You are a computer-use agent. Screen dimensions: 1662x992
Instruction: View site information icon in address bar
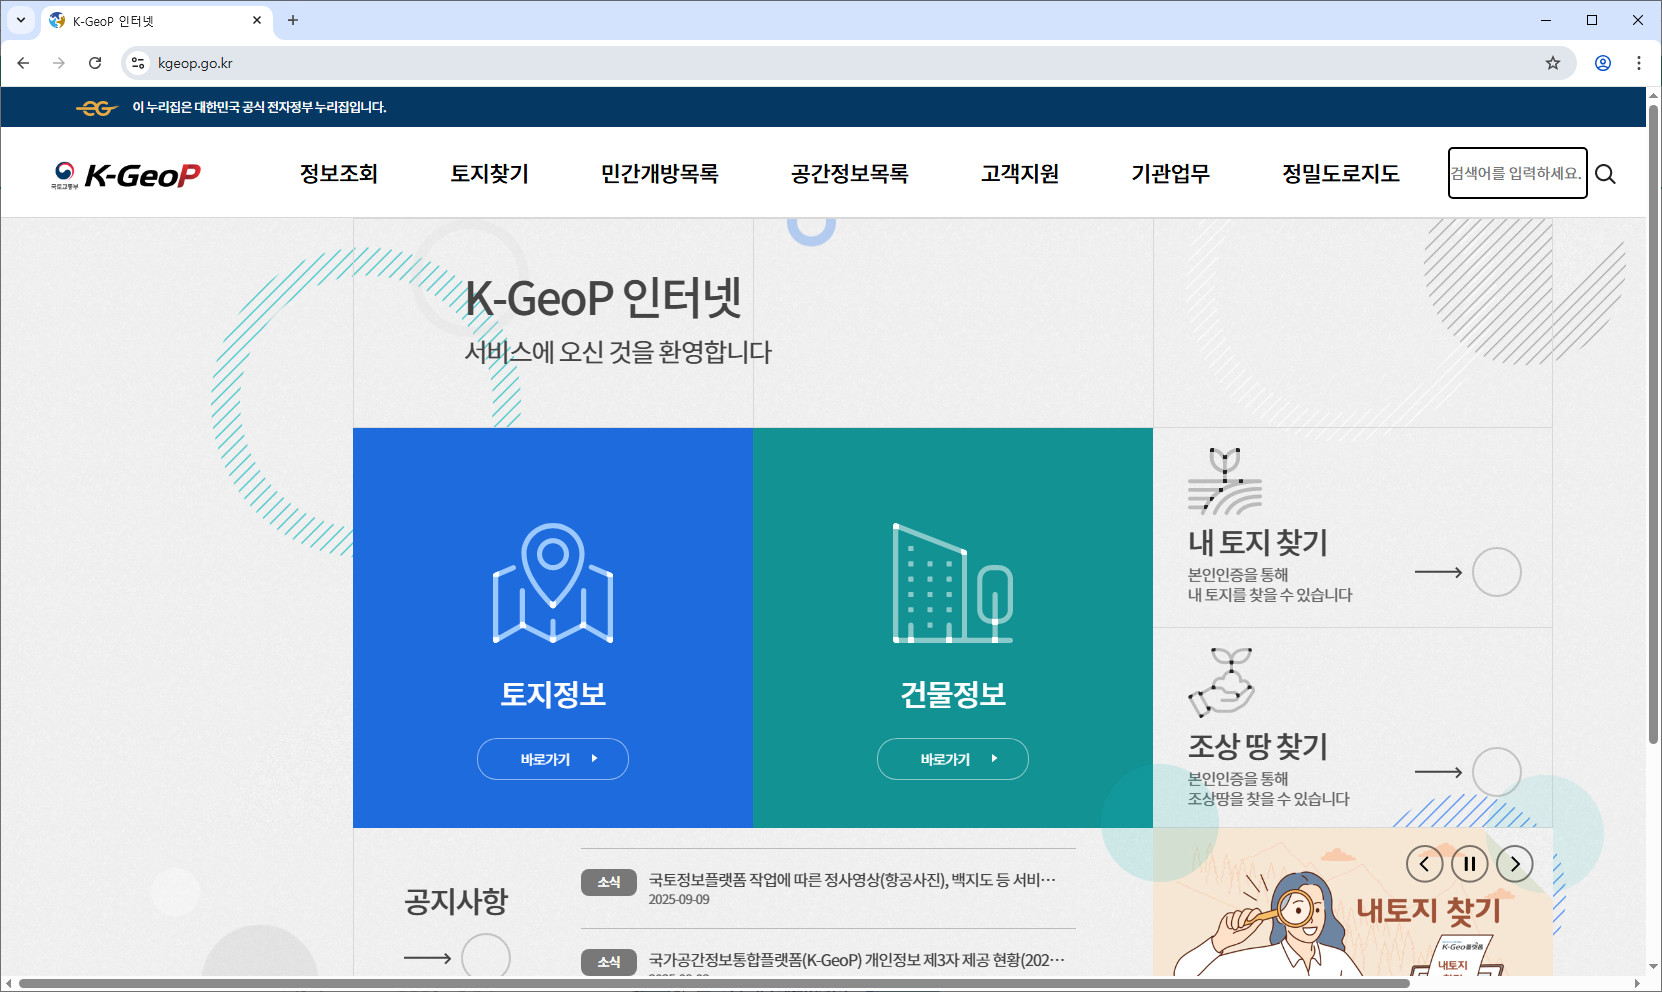(x=138, y=63)
